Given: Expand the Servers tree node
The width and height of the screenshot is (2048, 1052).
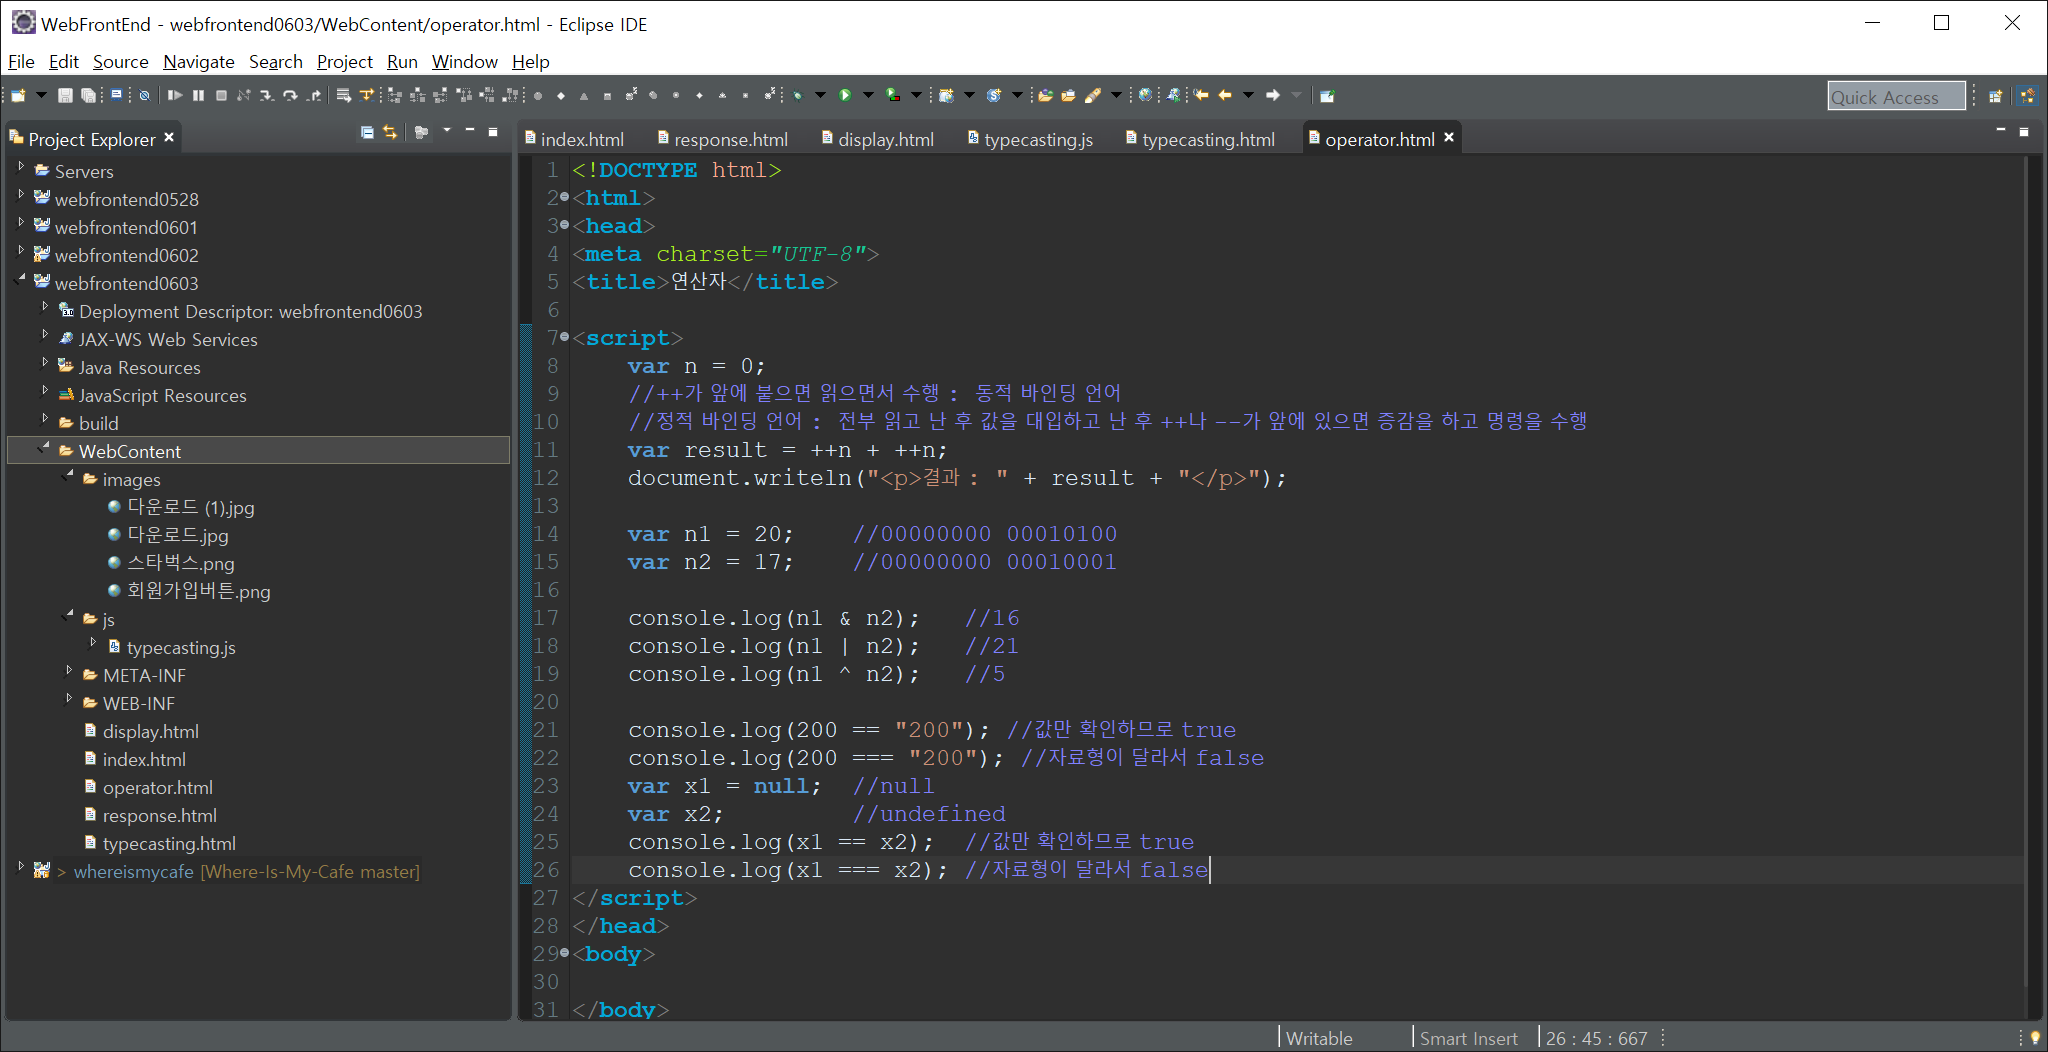Looking at the screenshot, I should click(21, 167).
